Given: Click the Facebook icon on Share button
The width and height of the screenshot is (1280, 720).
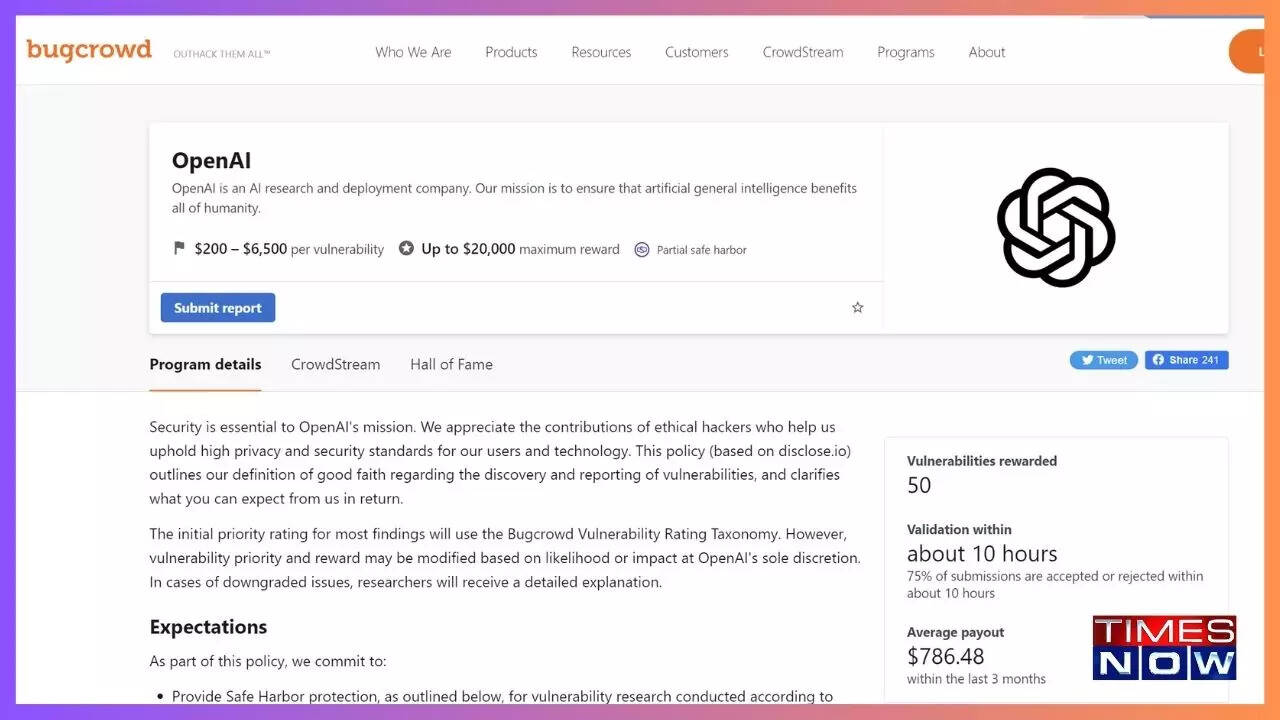Looking at the screenshot, I should click(1160, 359).
